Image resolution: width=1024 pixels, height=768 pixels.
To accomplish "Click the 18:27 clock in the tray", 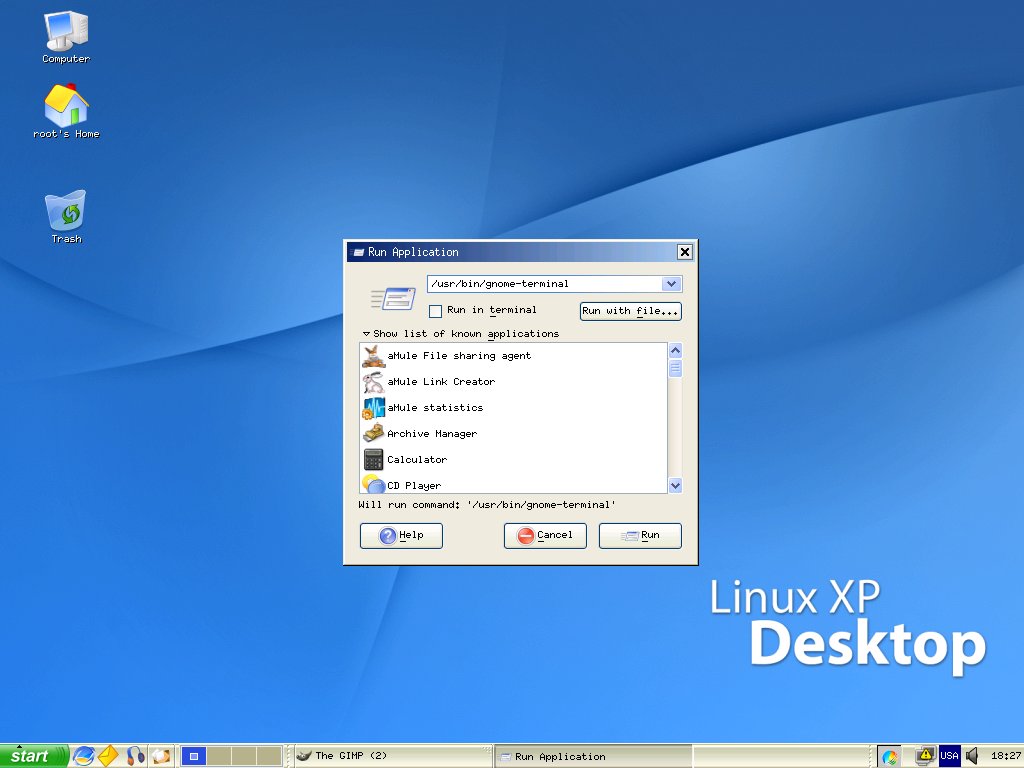I will (x=1006, y=756).
